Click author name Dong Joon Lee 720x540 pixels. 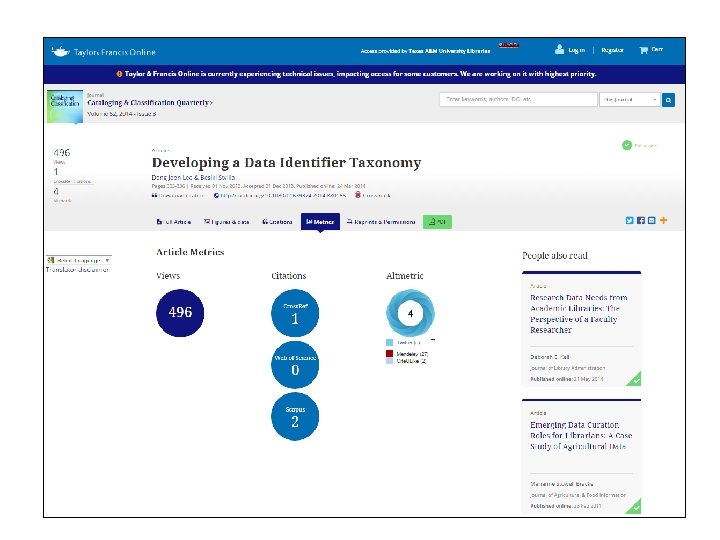(172, 177)
